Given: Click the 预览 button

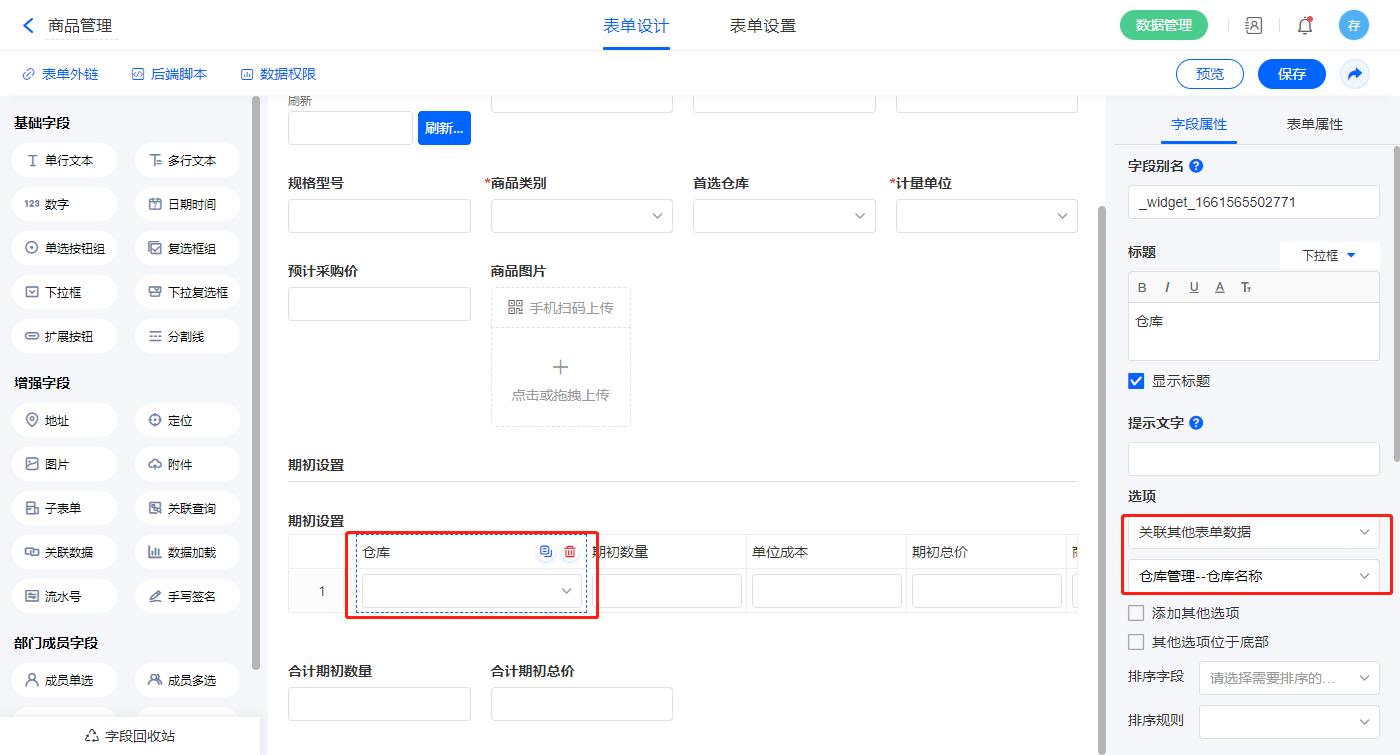Looking at the screenshot, I should [1209, 74].
